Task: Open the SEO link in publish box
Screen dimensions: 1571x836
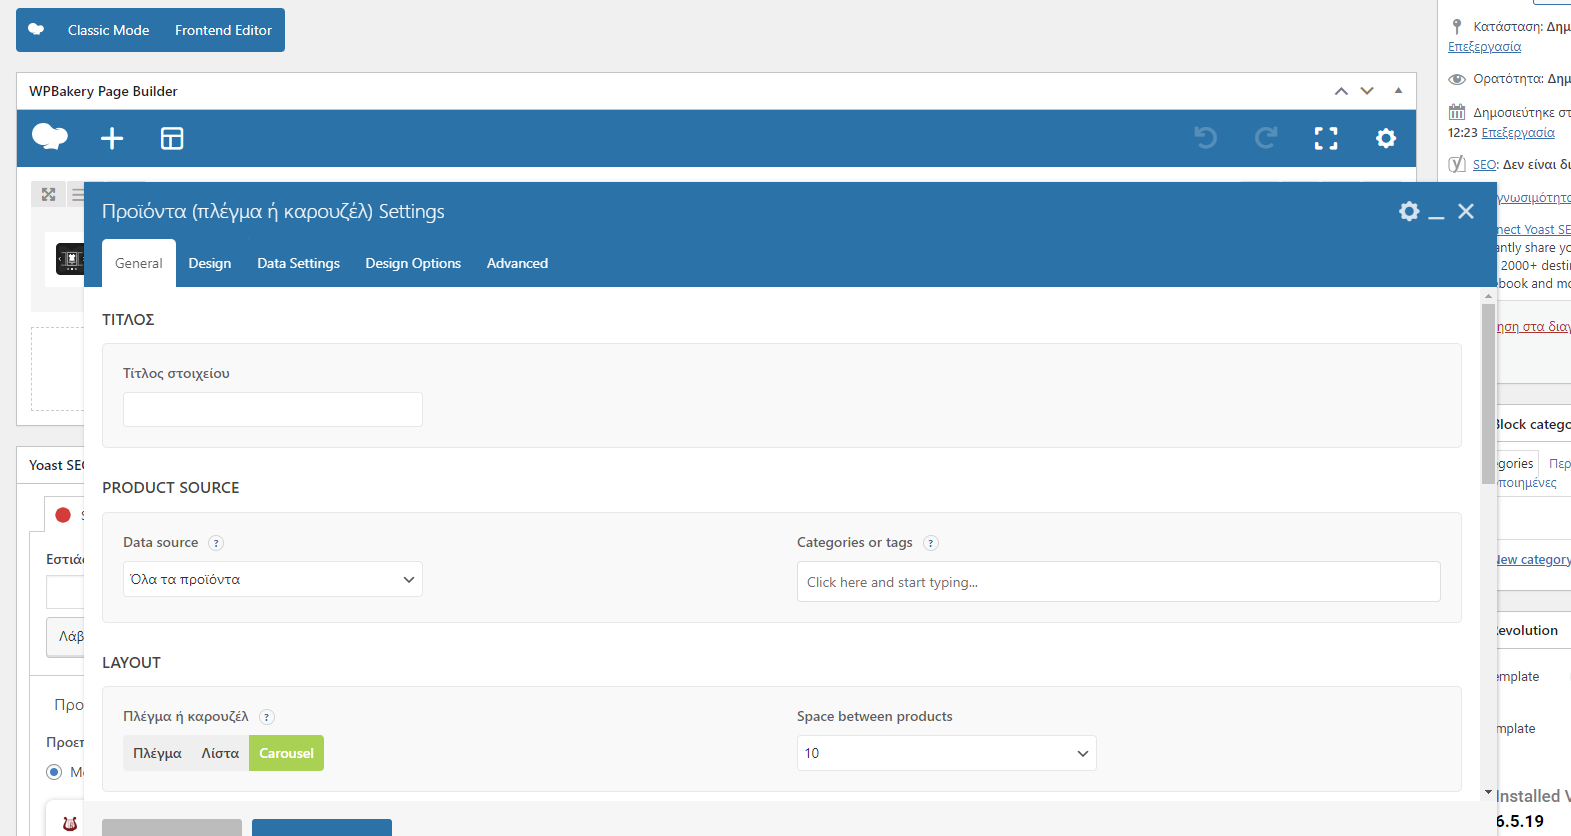Action: [1485, 165]
